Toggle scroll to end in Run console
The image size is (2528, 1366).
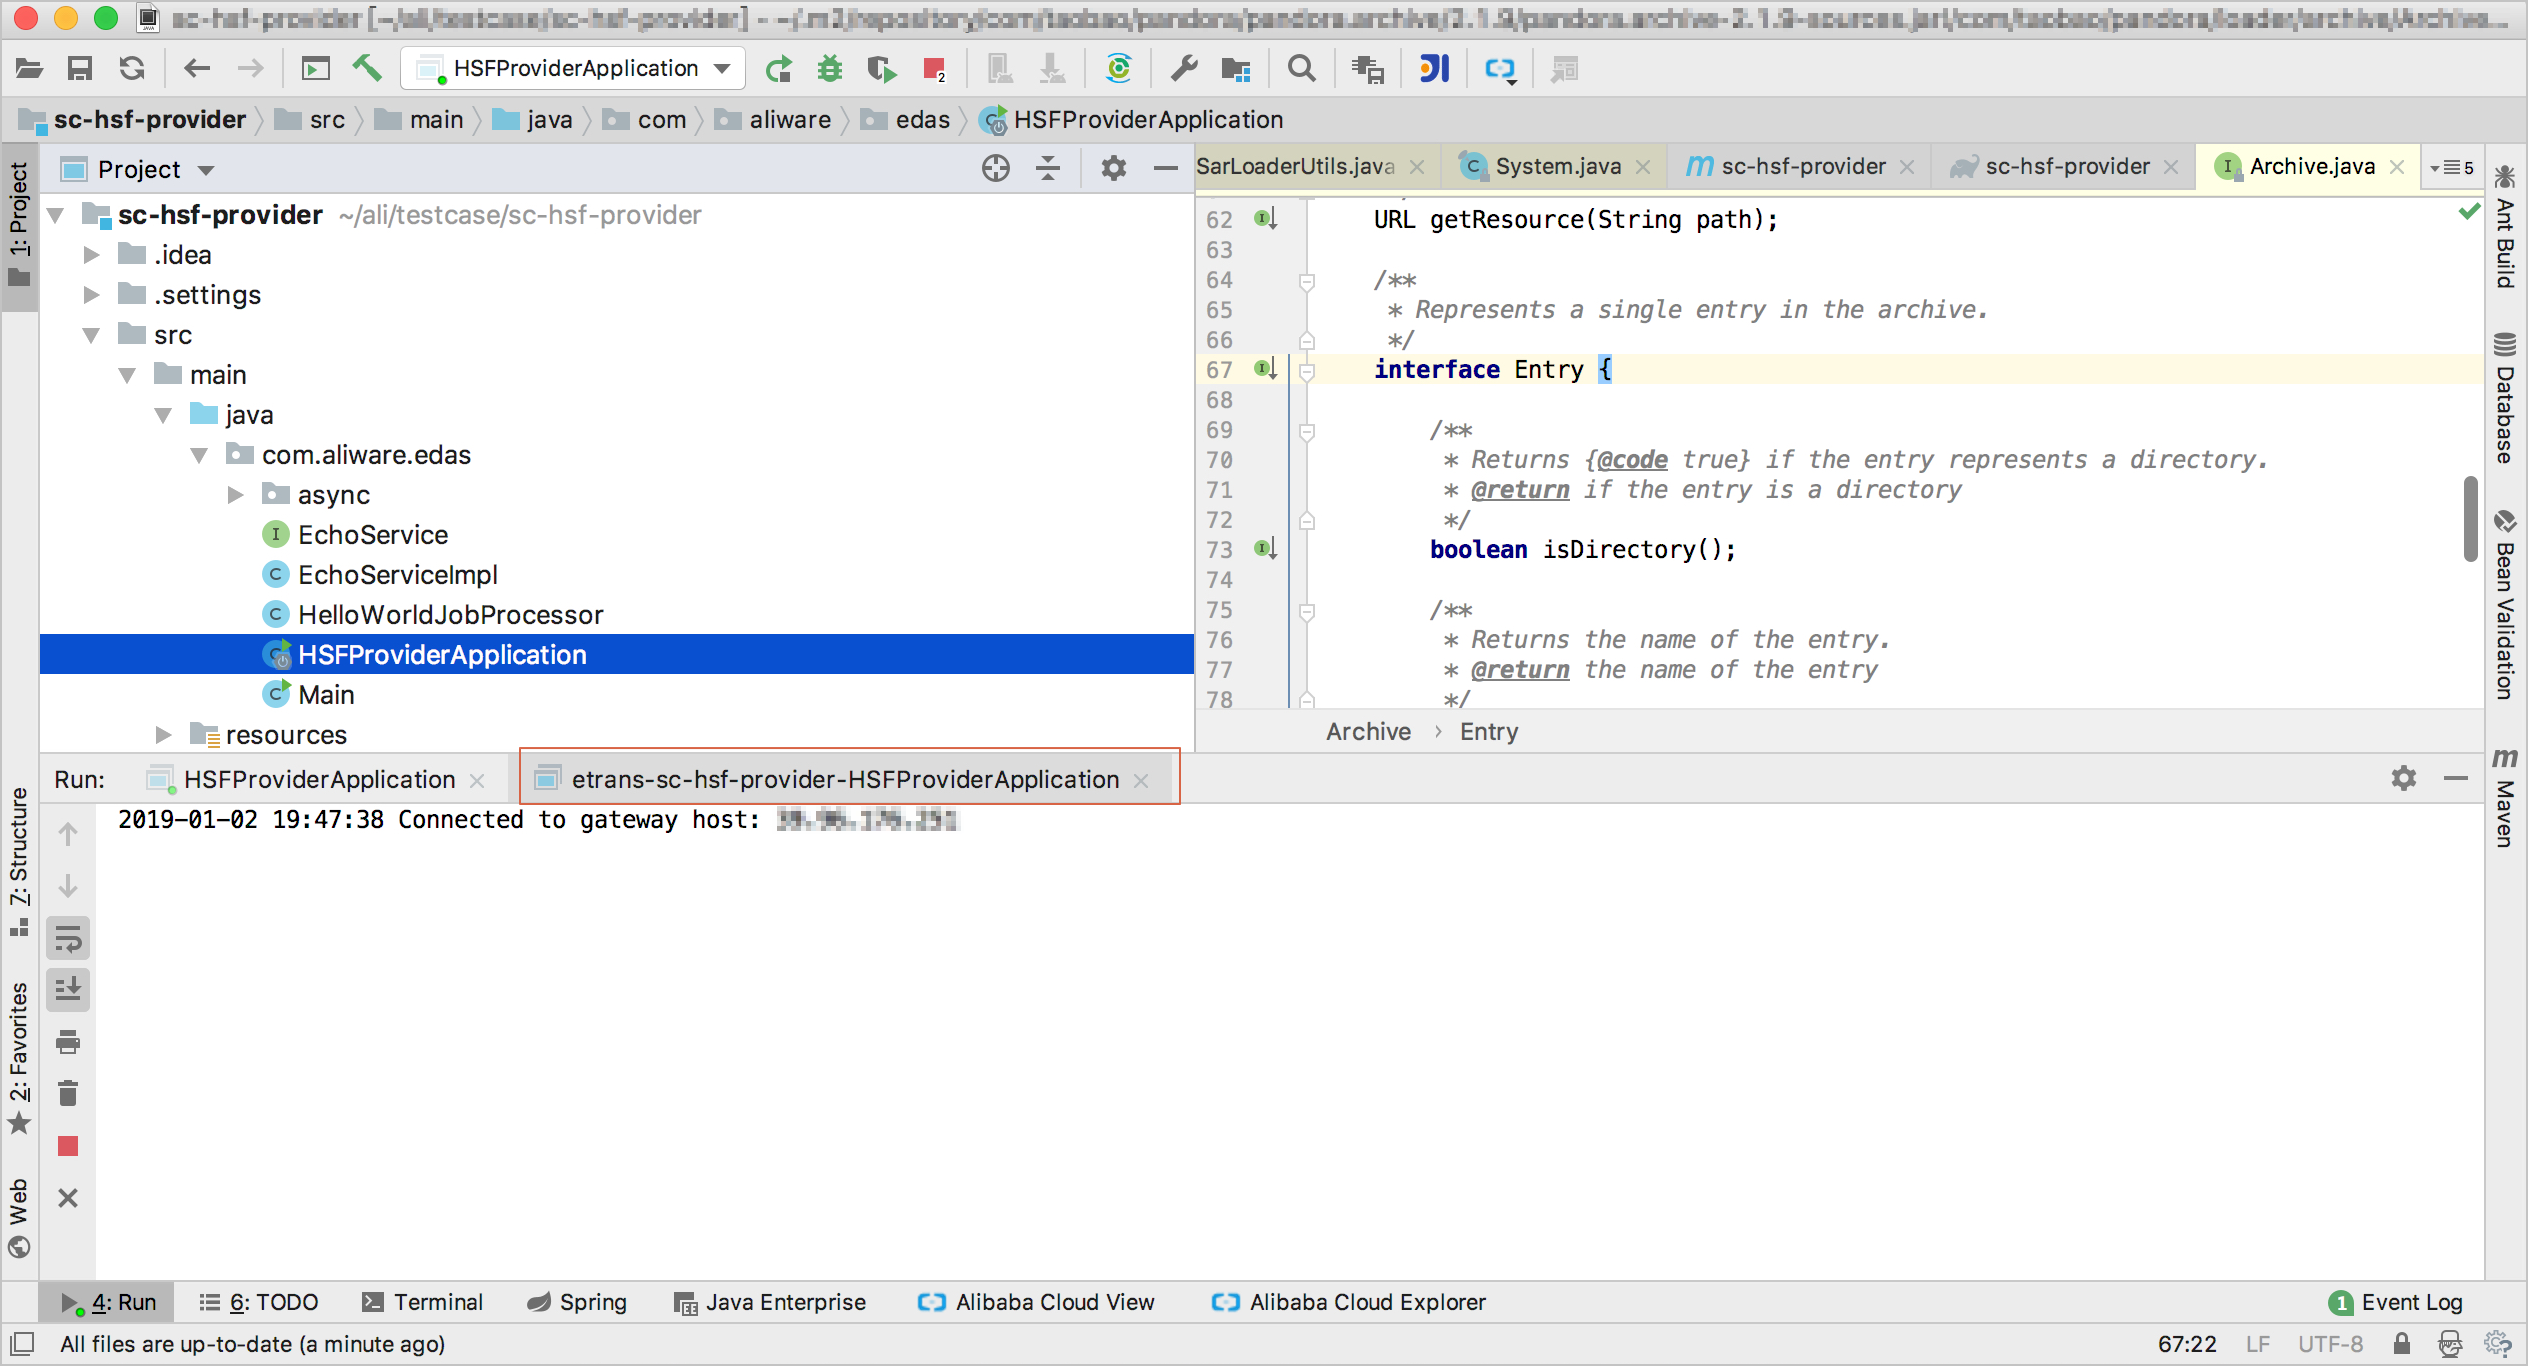pyautogui.click(x=68, y=990)
